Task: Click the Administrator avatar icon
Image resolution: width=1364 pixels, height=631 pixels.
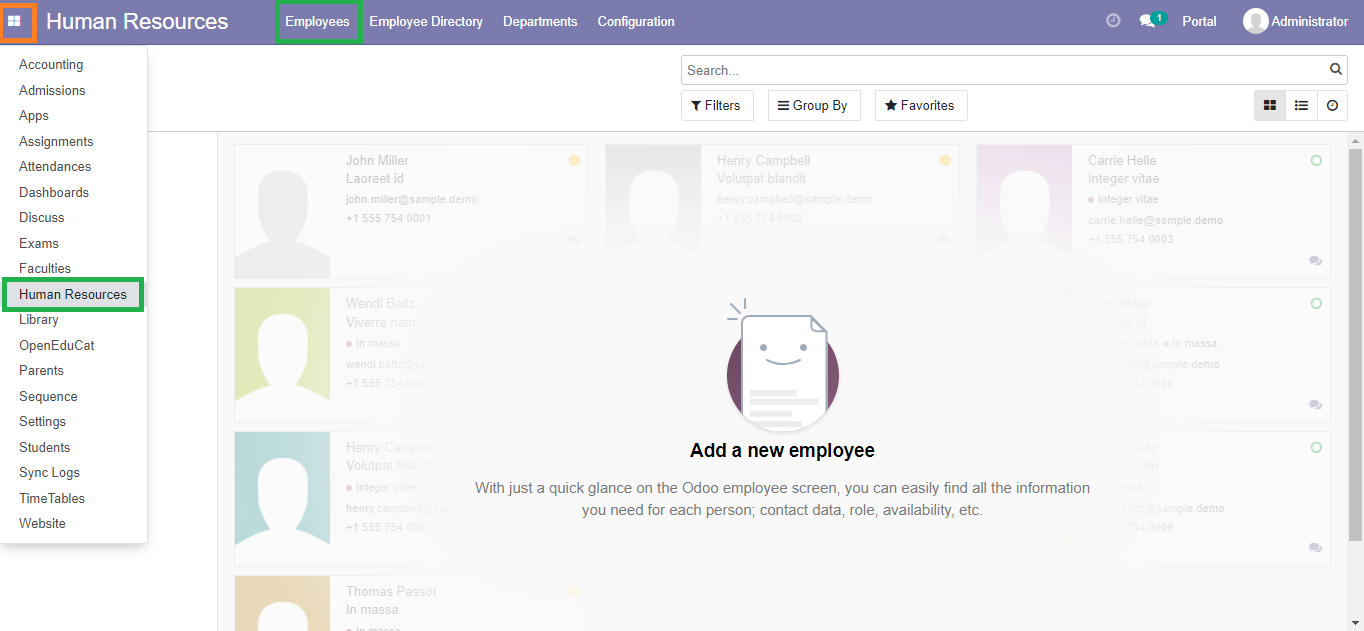Action: pyautogui.click(x=1255, y=21)
